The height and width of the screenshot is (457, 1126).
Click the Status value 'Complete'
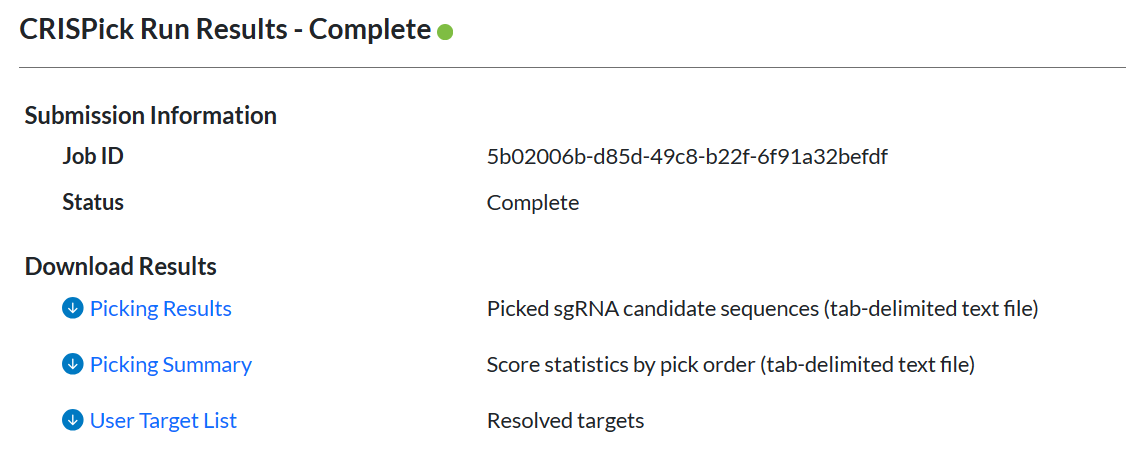tap(533, 203)
